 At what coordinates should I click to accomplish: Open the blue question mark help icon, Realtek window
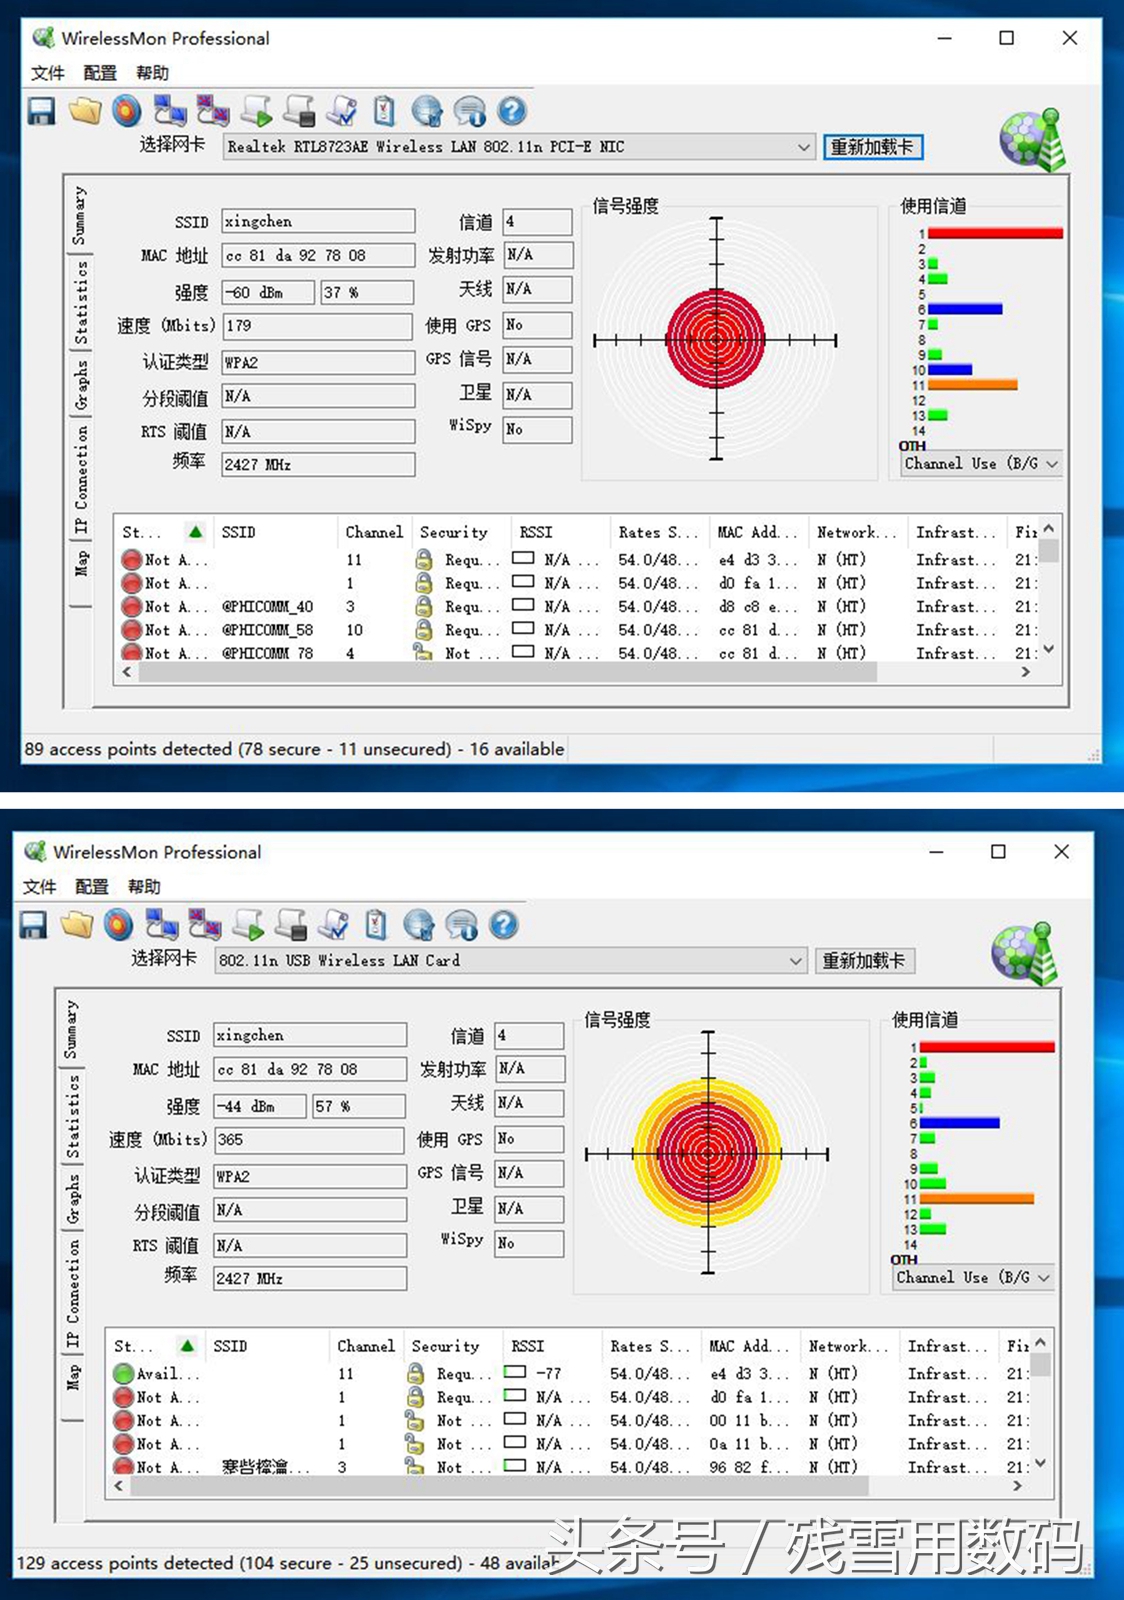coord(512,111)
